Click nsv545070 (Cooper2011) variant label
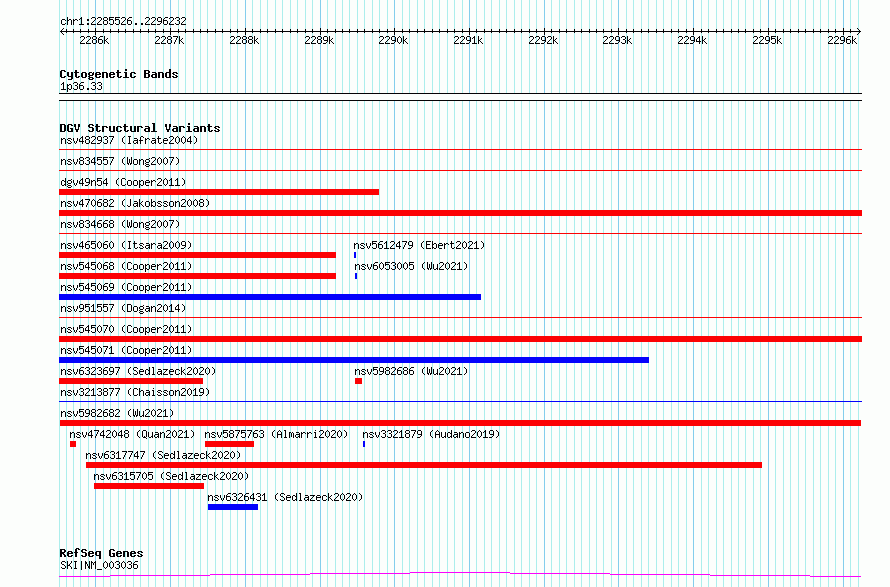Image resolution: width=890 pixels, height=587 pixels. click(x=126, y=329)
